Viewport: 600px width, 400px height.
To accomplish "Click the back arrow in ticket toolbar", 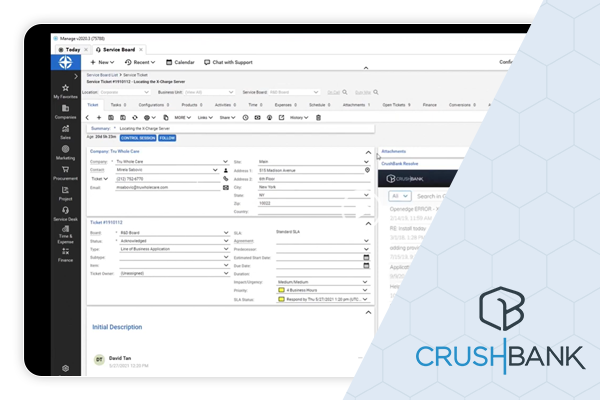I will (87, 118).
